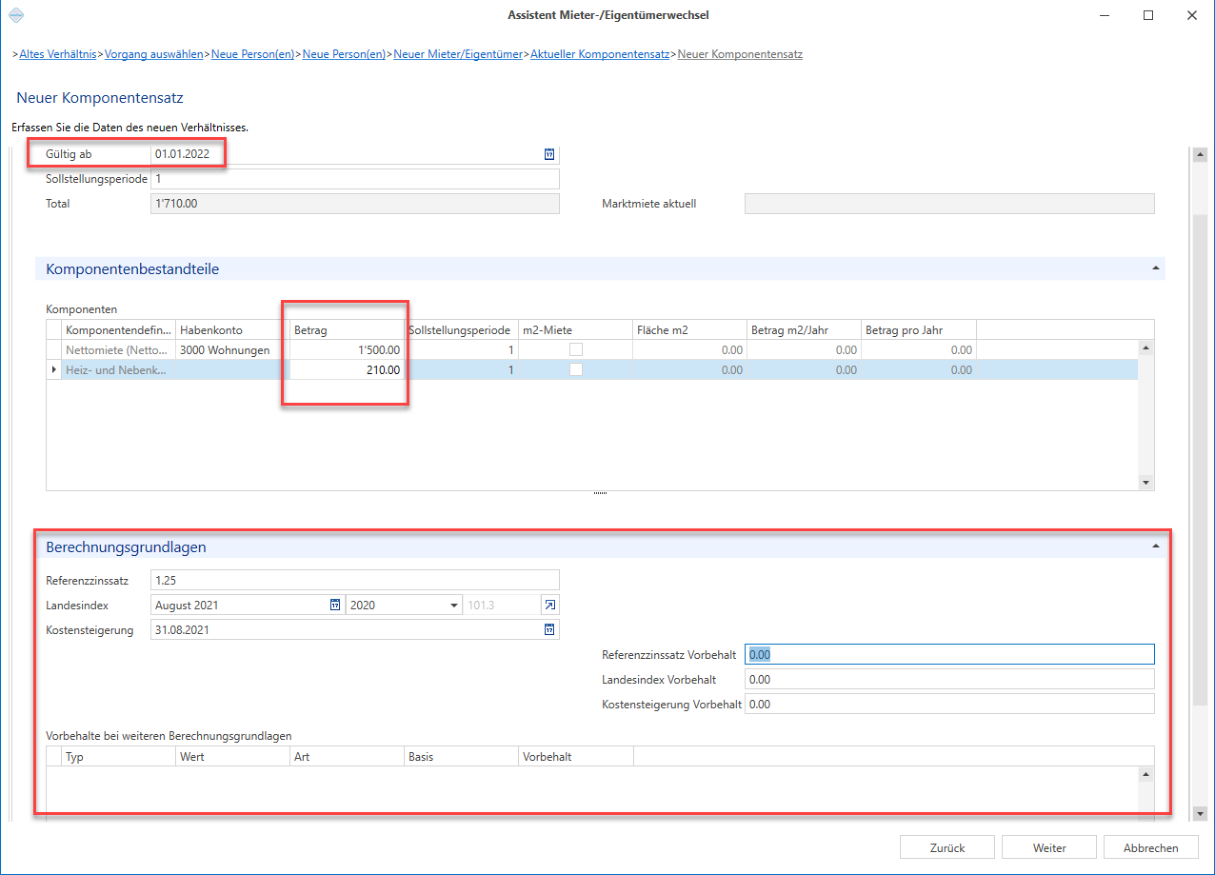Toggle m2-Miete checkbox for Heiz- und Nebenk... row
Viewport: 1215px width, 875px height.
[x=576, y=370]
